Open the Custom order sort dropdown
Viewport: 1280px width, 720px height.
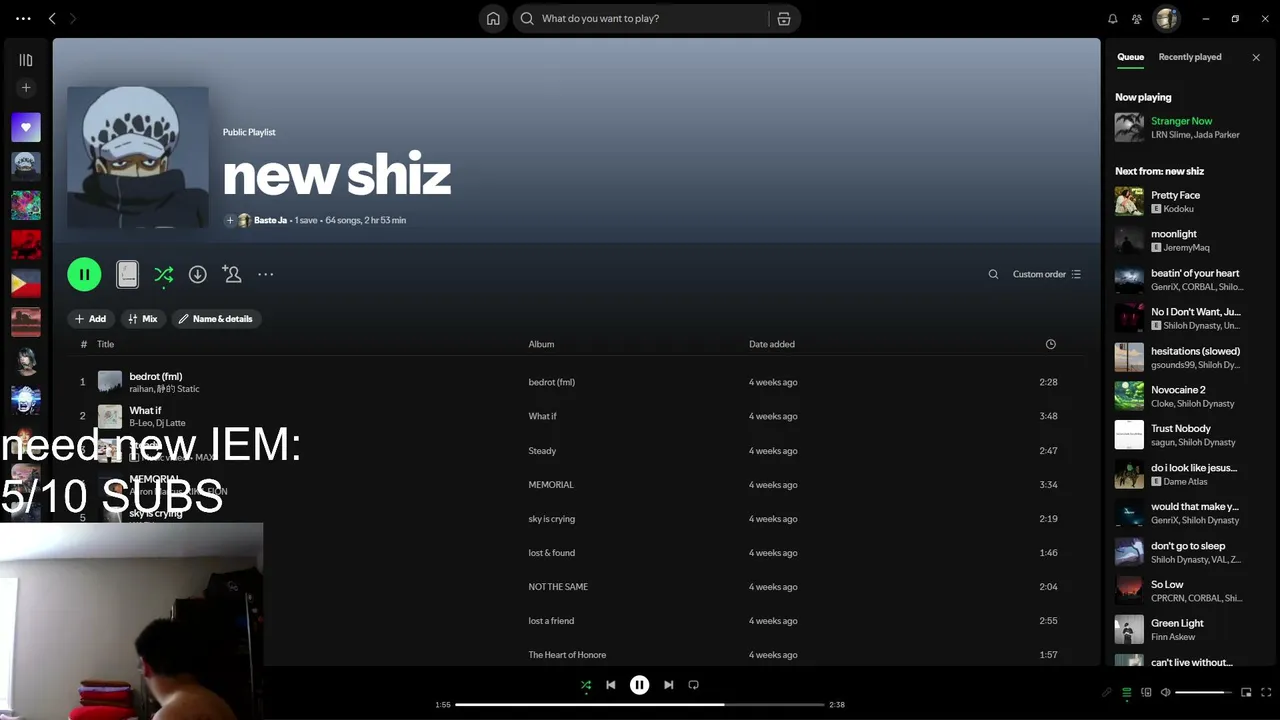tap(1047, 274)
